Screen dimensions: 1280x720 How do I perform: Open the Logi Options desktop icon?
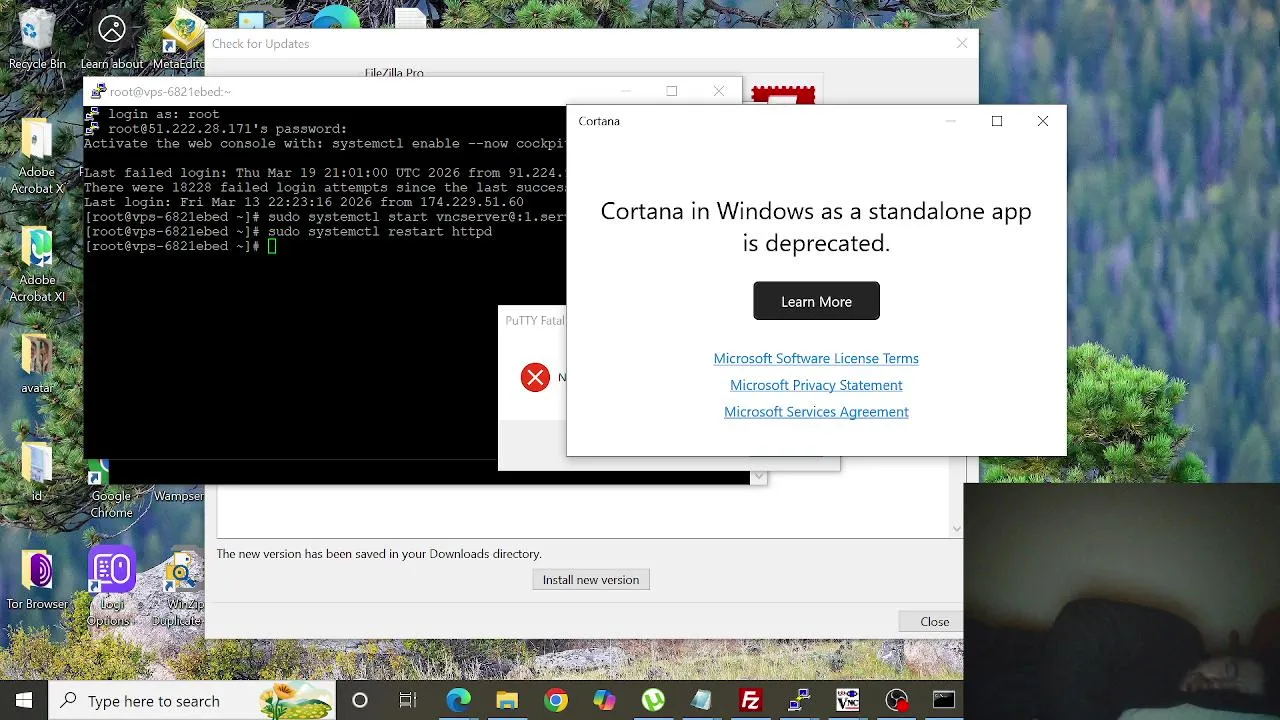[x=111, y=587]
